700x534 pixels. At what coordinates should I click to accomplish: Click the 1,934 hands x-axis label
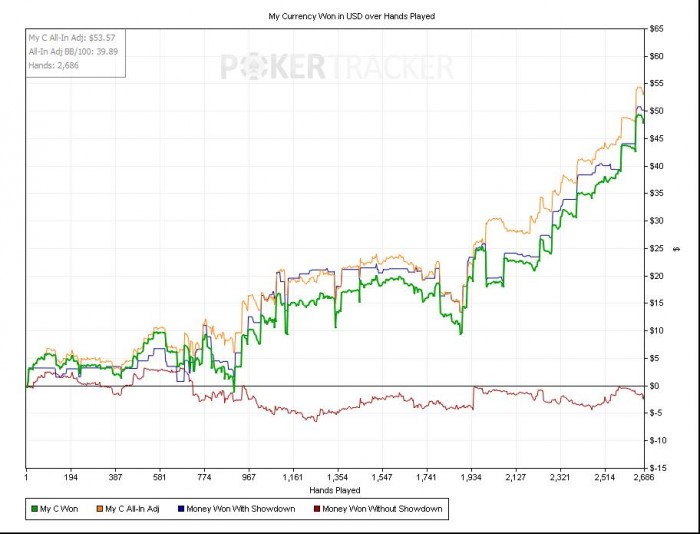pos(471,477)
